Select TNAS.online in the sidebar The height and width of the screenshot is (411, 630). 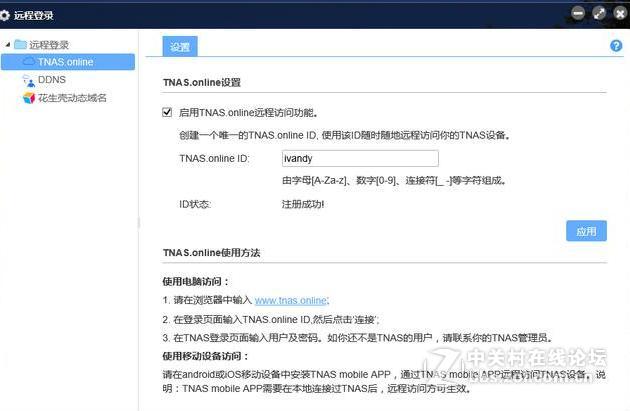[68, 62]
